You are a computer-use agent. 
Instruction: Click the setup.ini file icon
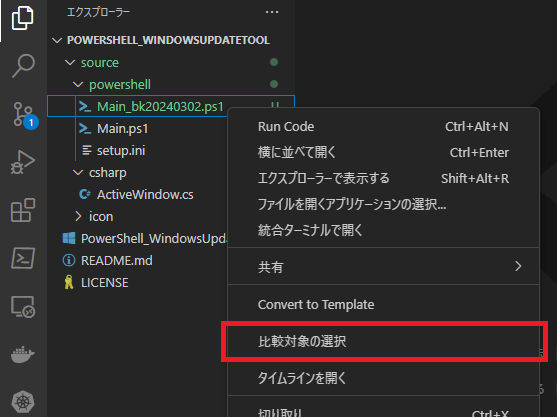pos(87,150)
